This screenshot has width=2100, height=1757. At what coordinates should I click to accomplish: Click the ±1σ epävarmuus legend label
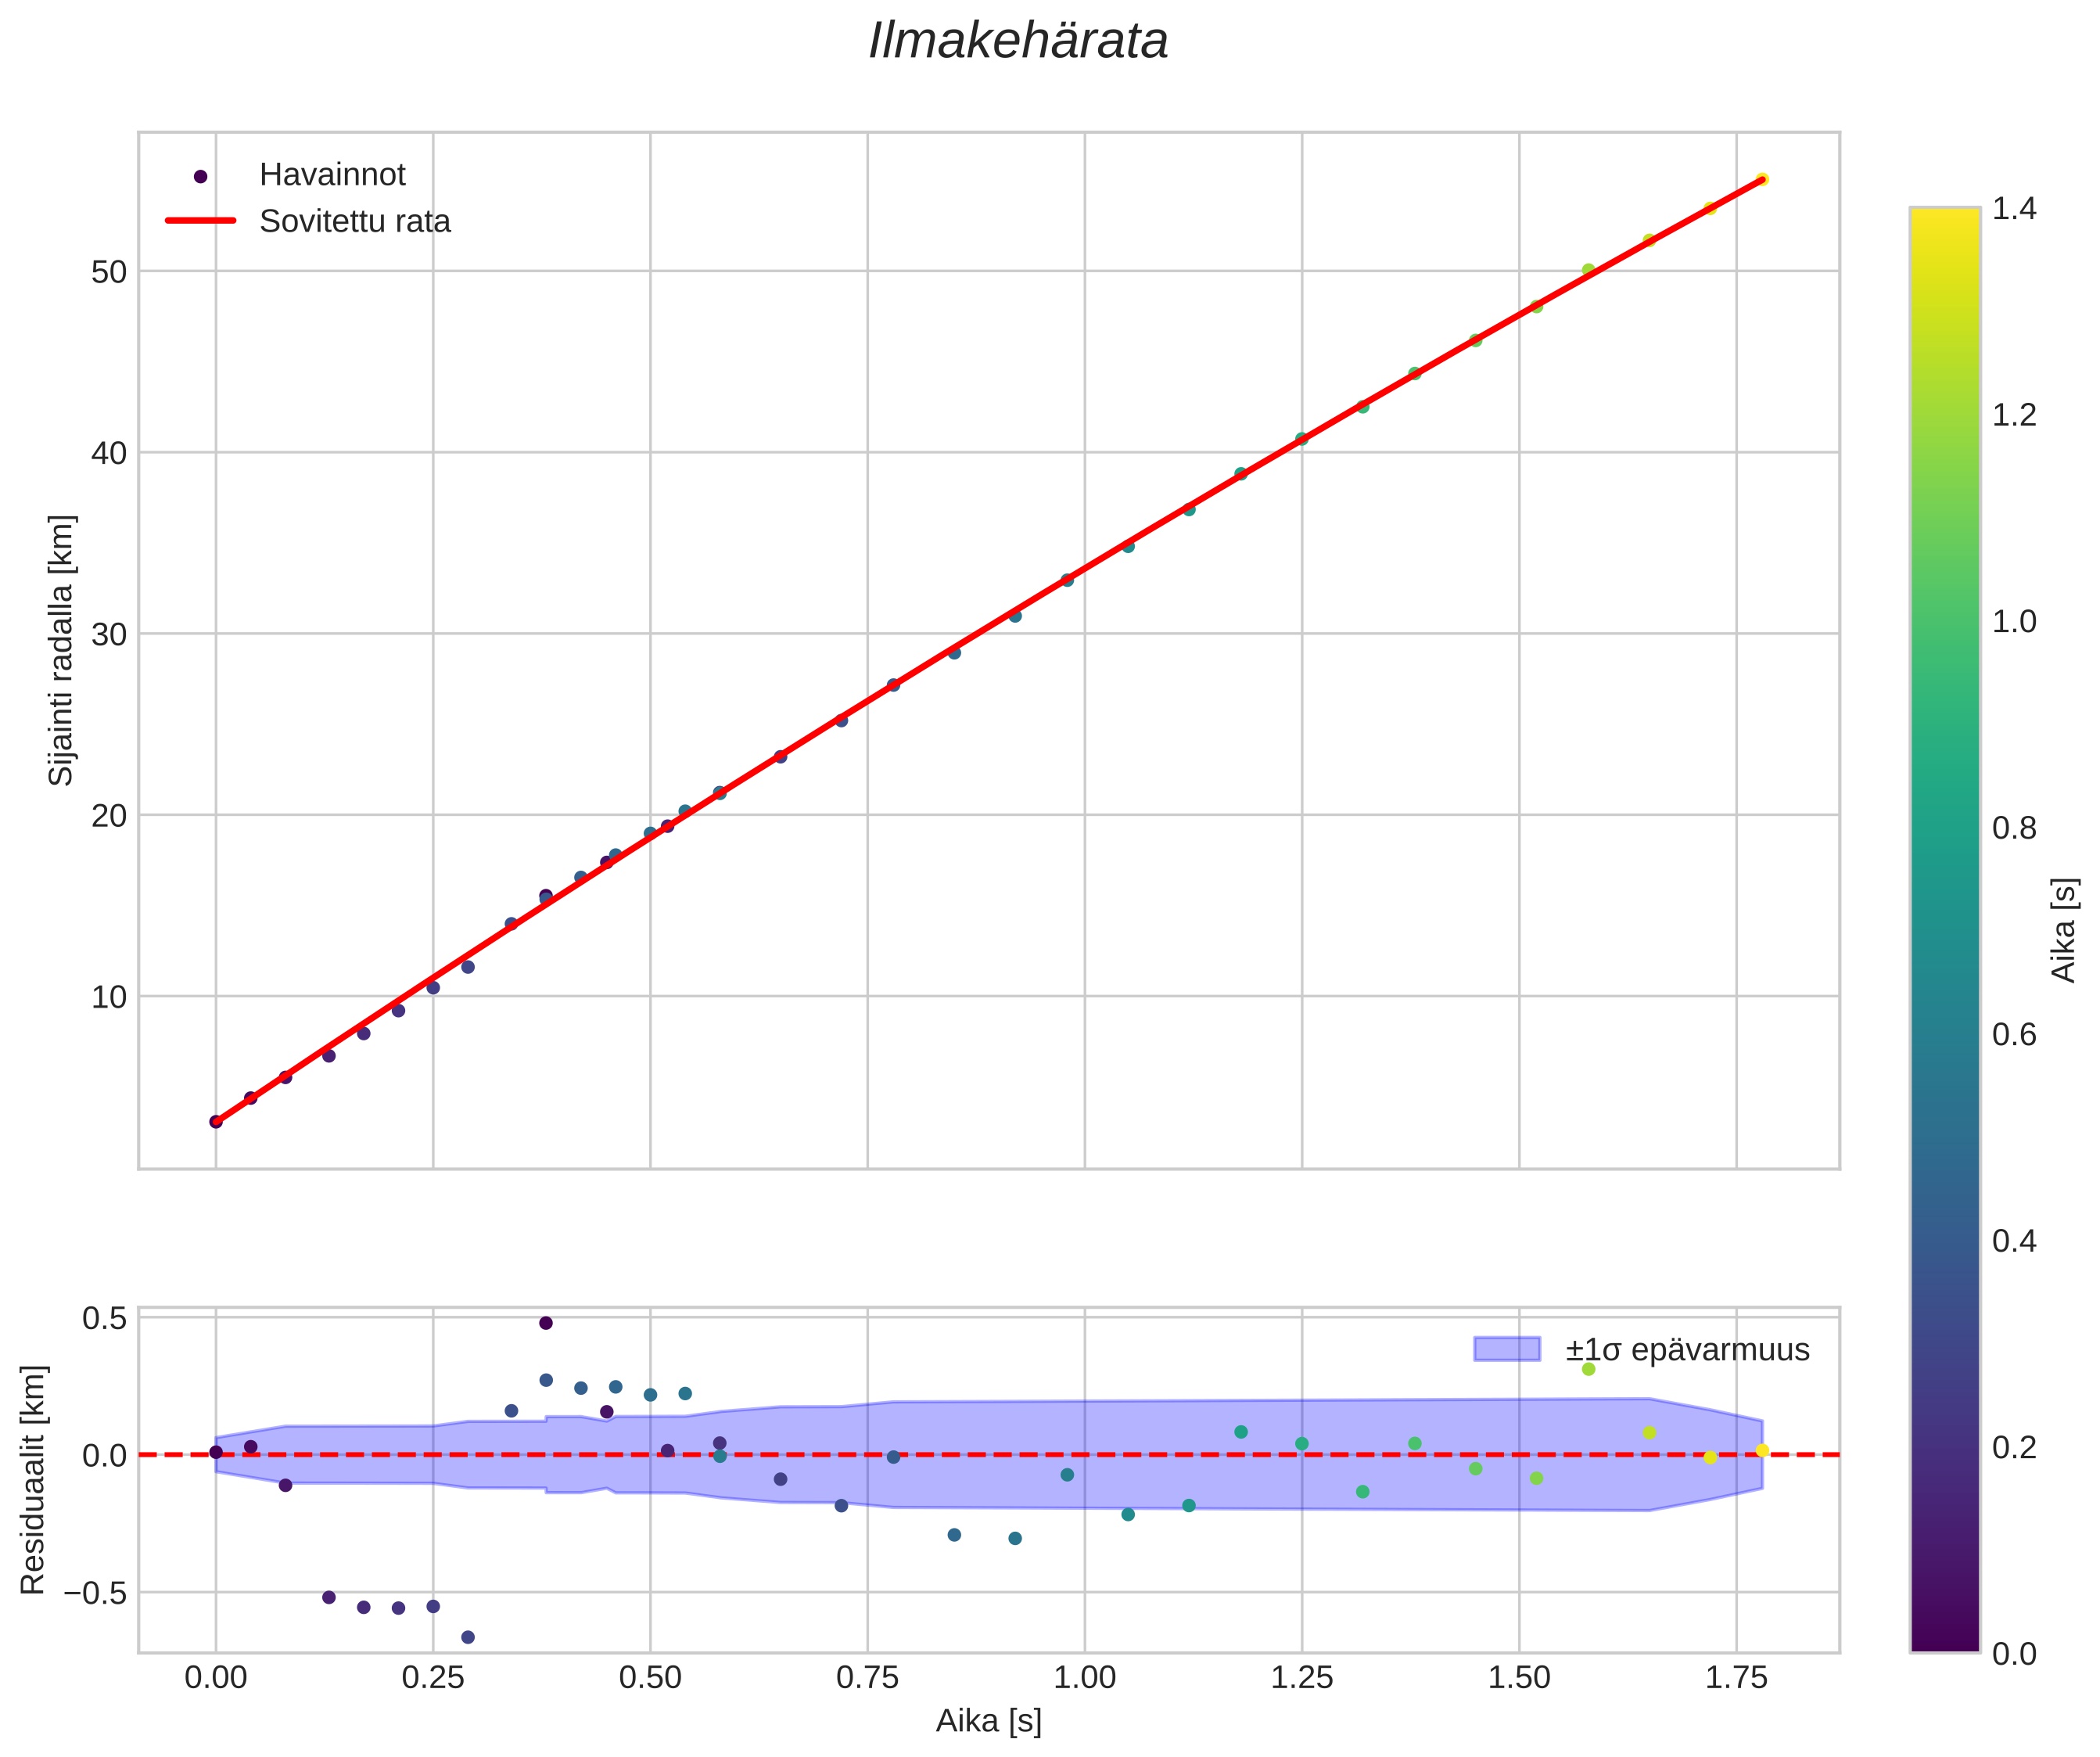pos(1687,1350)
